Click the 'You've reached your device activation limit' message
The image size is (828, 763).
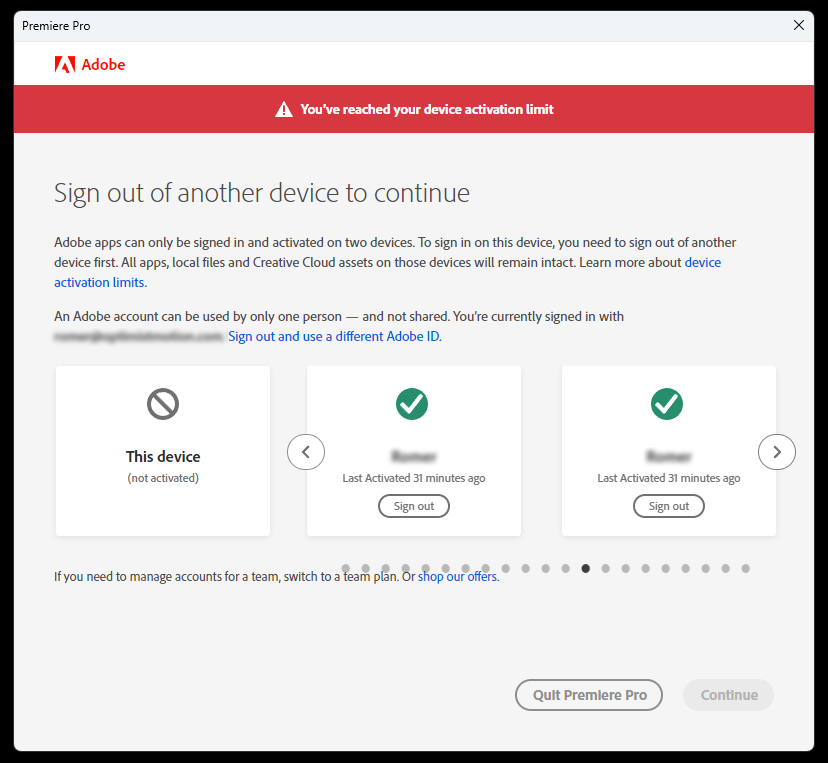coord(427,109)
